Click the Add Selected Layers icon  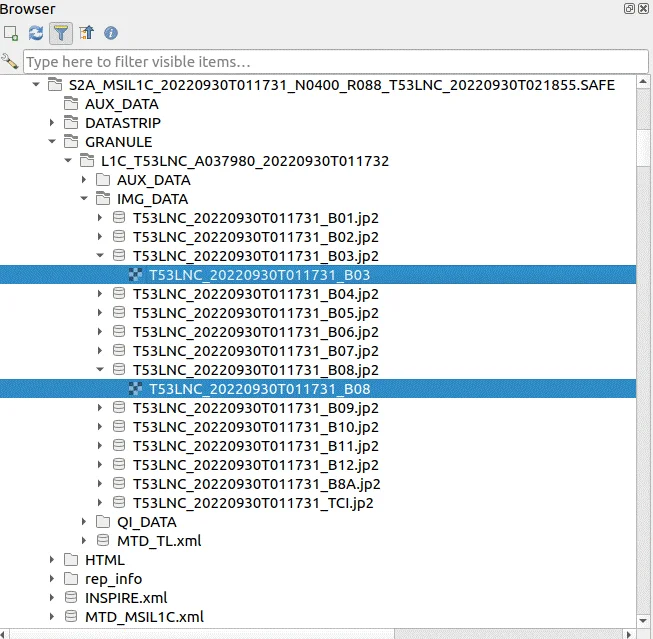pyautogui.click(x=11, y=33)
